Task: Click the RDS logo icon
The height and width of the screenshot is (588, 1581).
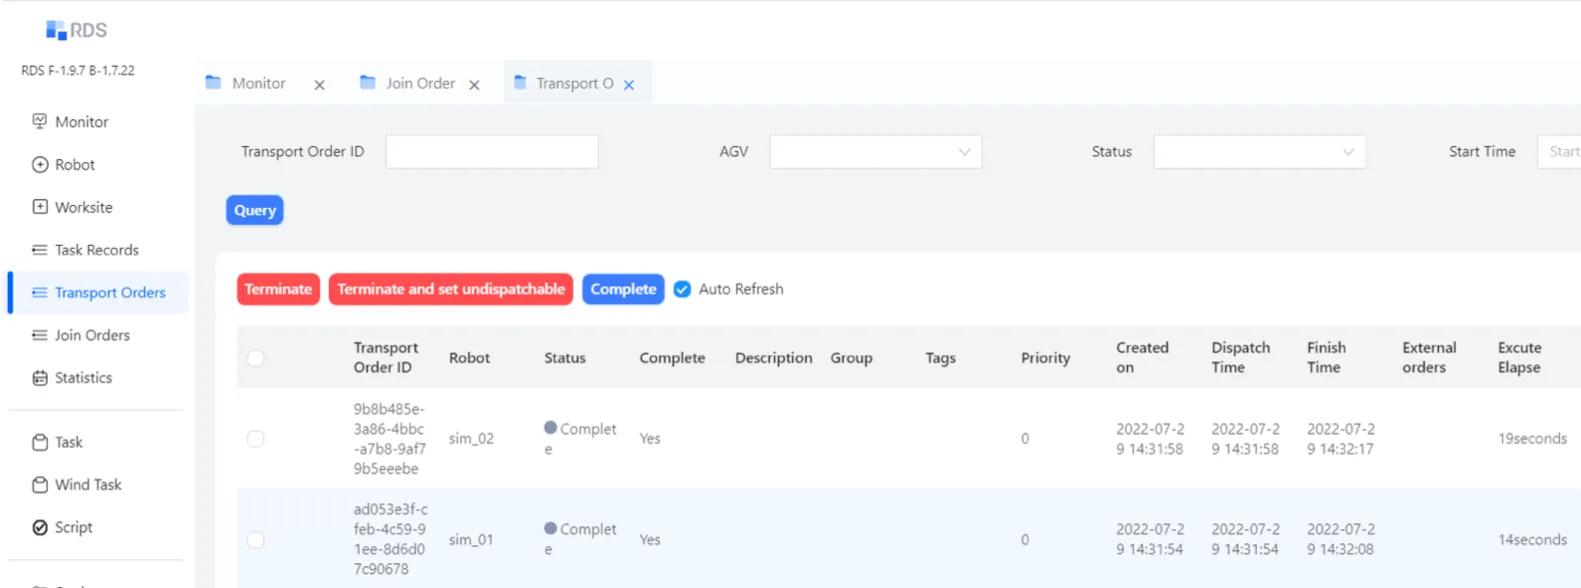Action: click(56, 31)
